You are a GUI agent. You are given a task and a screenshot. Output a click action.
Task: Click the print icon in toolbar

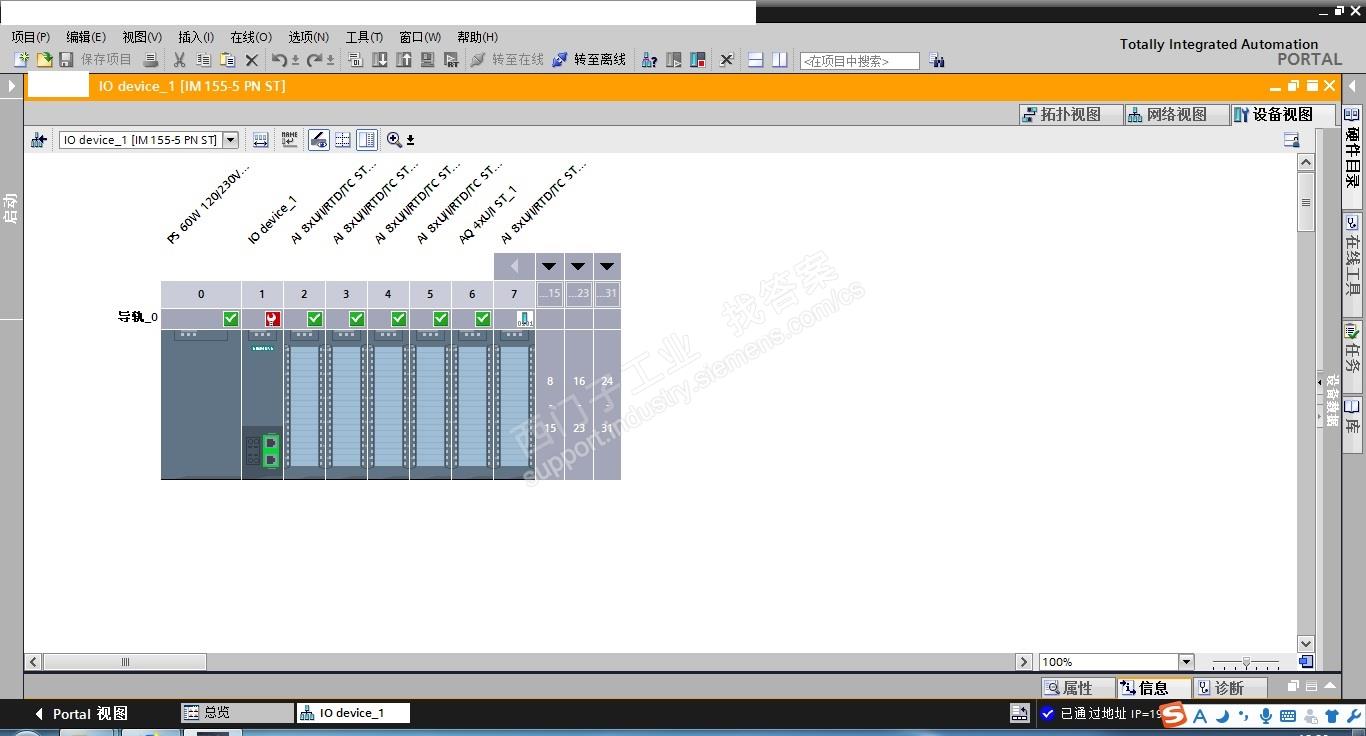tap(150, 60)
